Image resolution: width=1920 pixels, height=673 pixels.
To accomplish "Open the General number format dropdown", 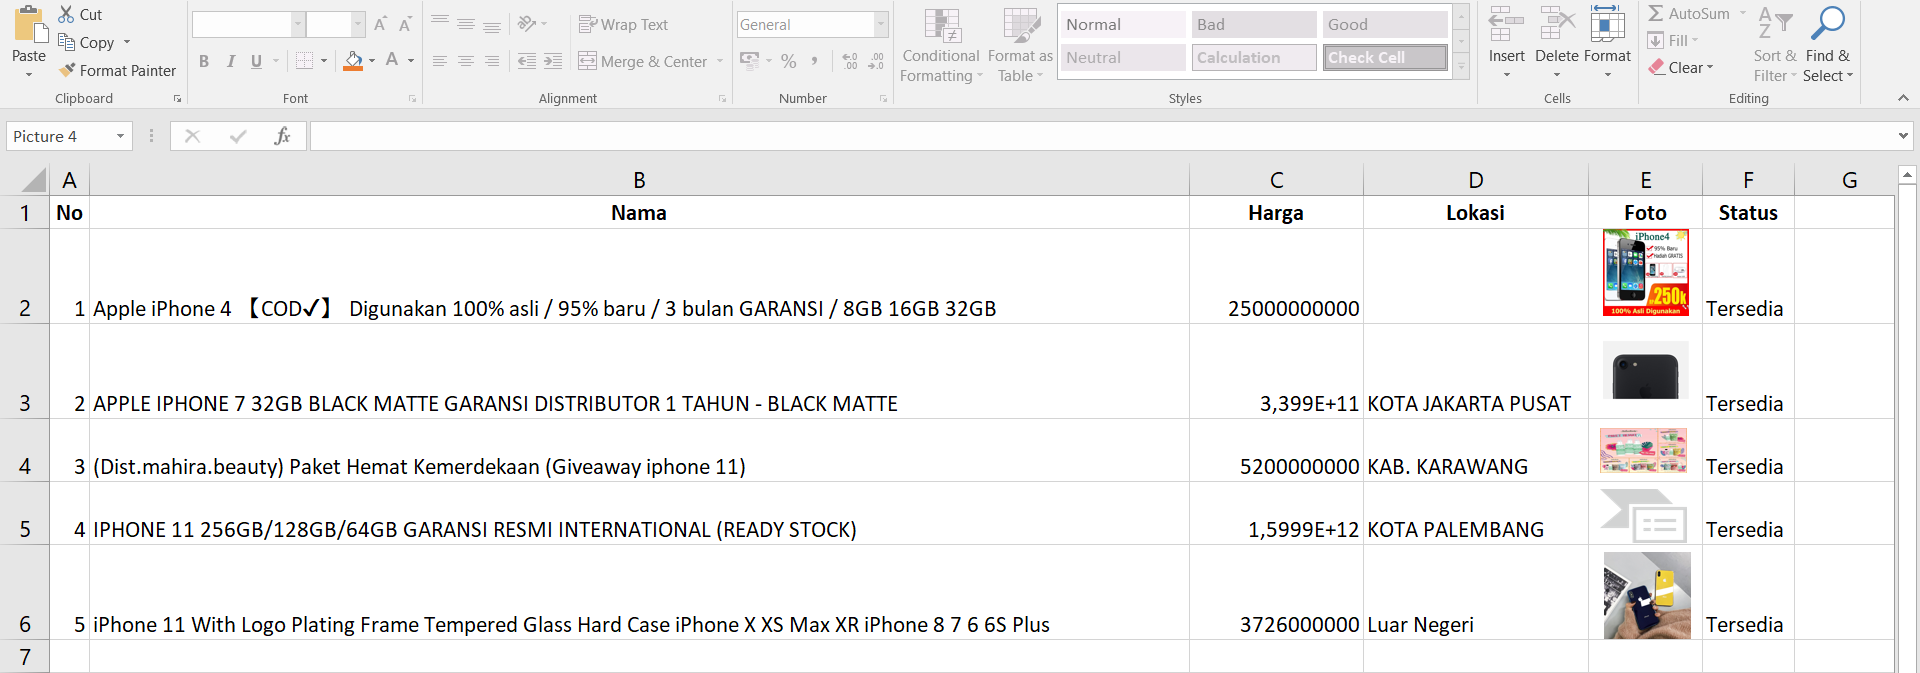I will pyautogui.click(x=881, y=24).
